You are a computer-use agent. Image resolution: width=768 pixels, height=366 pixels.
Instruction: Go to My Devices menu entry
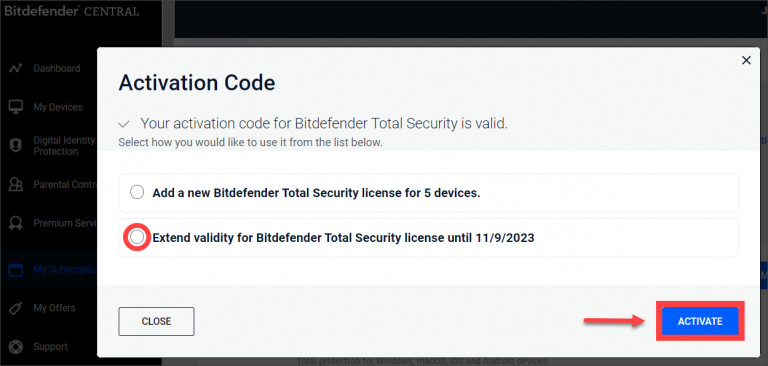tap(58, 107)
